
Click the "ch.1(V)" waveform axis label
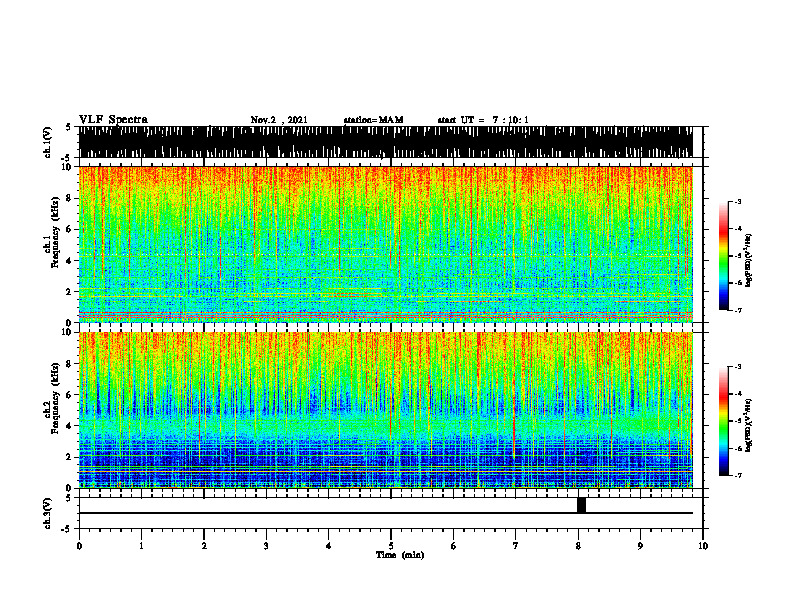tap(48, 142)
